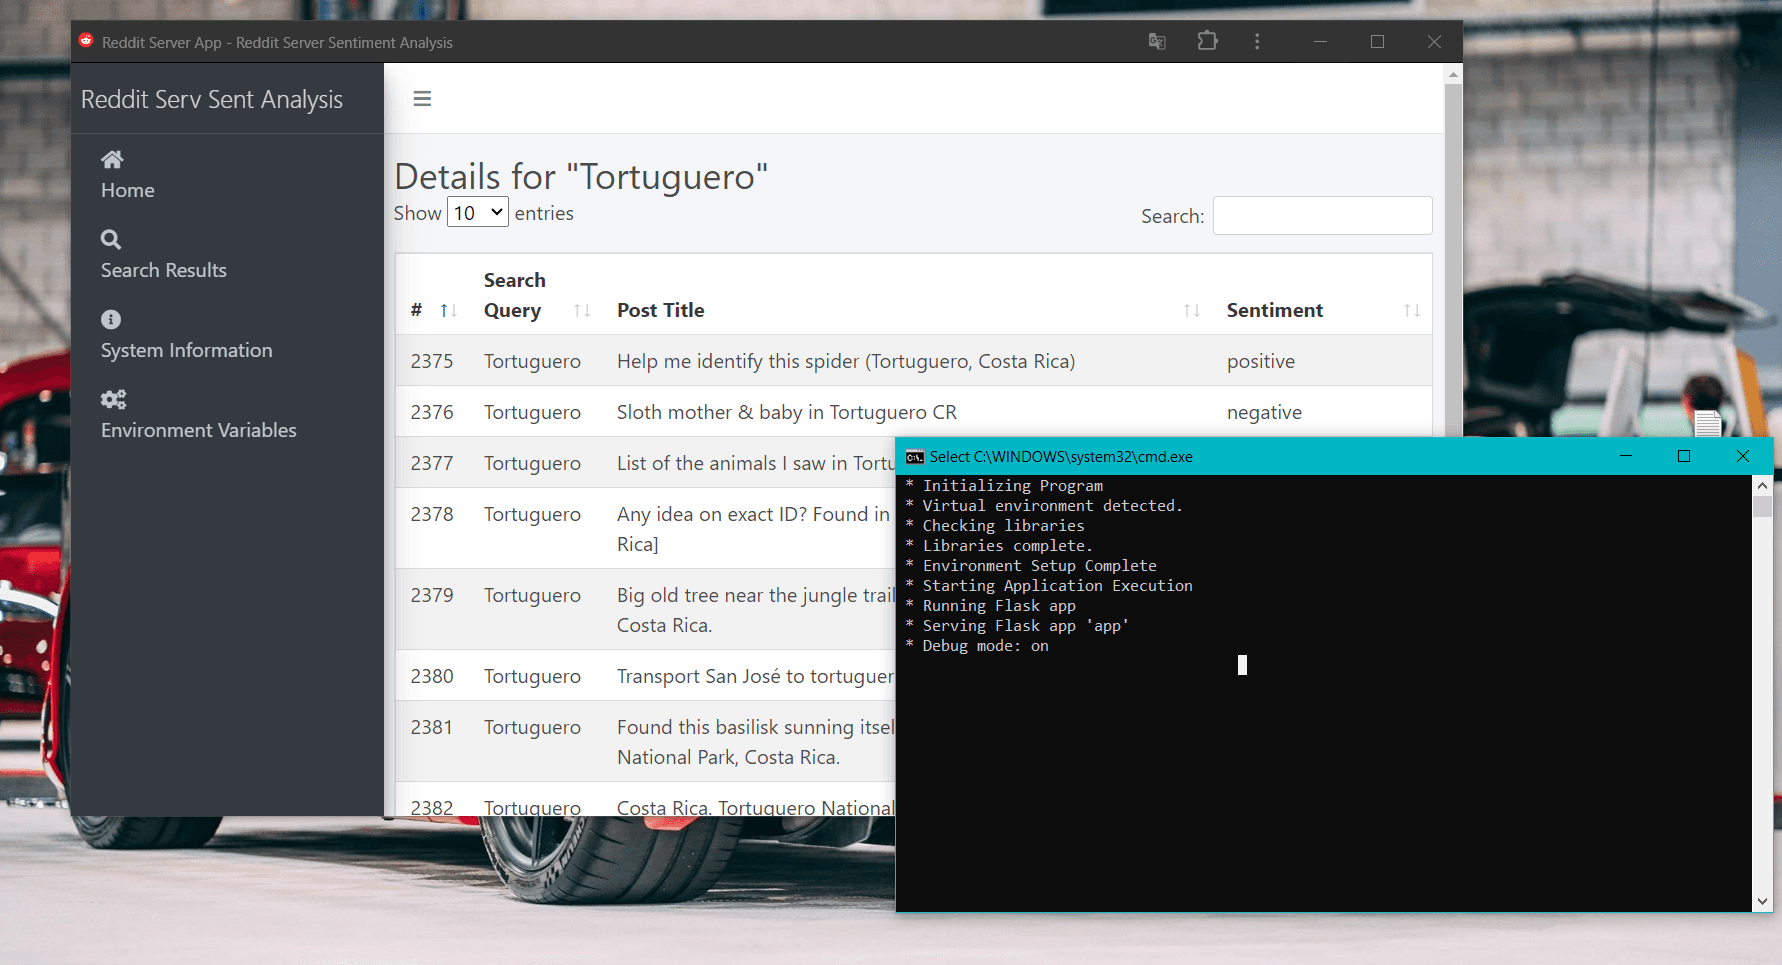Open the three-dot menu in title bar
Image resolution: width=1782 pixels, height=965 pixels.
[x=1257, y=42]
